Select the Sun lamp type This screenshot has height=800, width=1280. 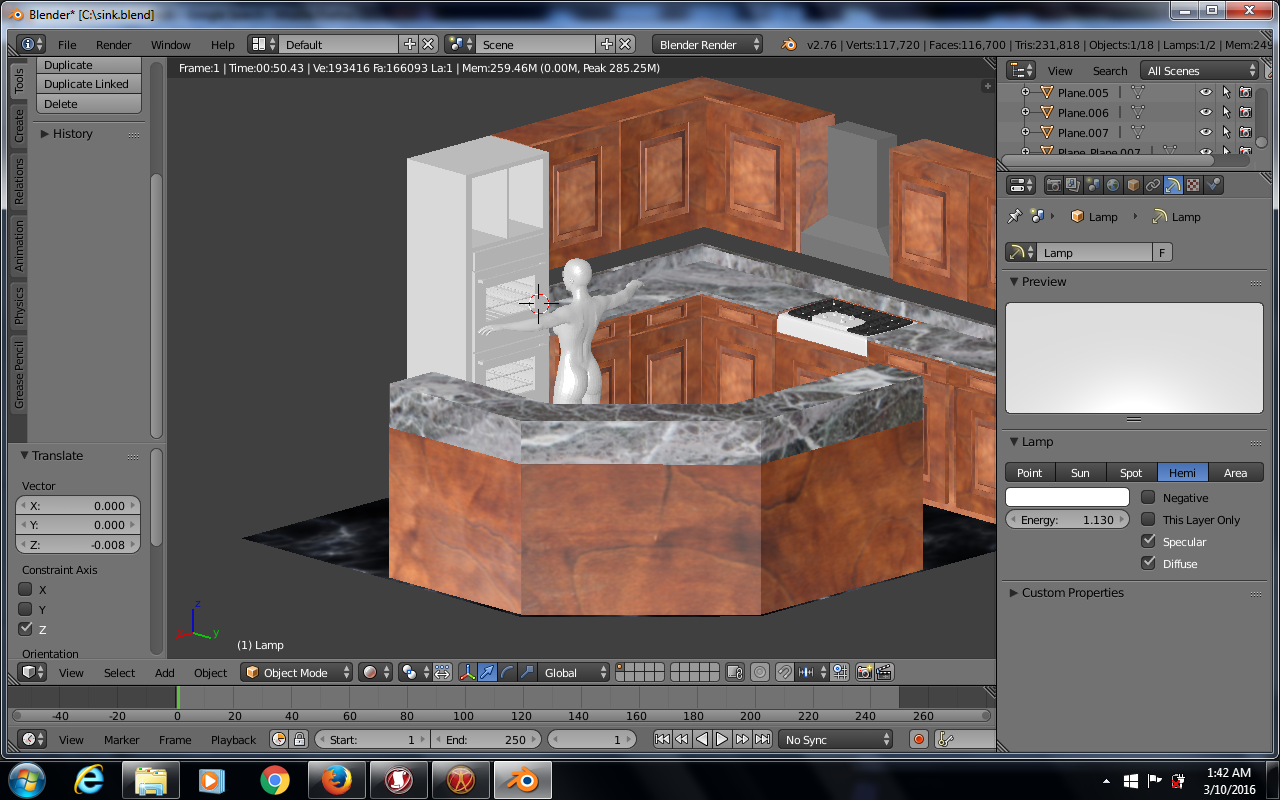(1080, 472)
